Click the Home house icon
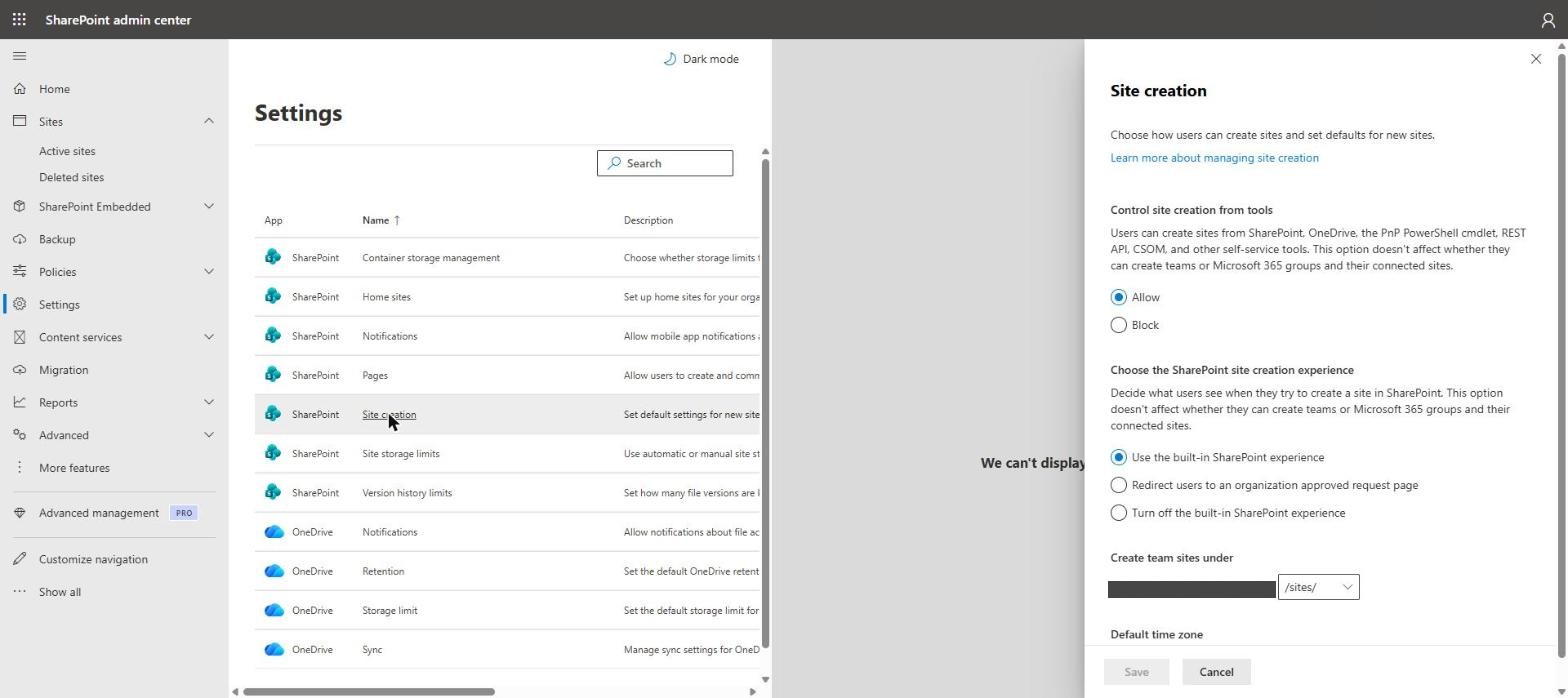This screenshot has width=1568, height=698. (19, 89)
